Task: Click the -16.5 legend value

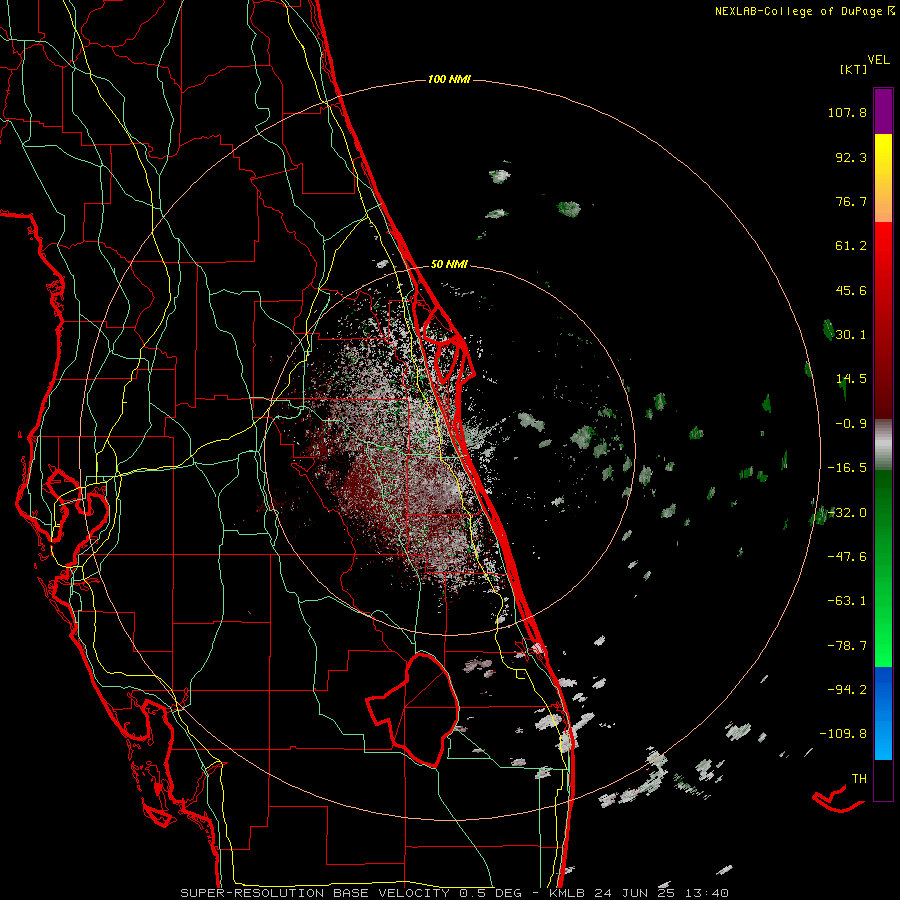Action: coord(847,468)
